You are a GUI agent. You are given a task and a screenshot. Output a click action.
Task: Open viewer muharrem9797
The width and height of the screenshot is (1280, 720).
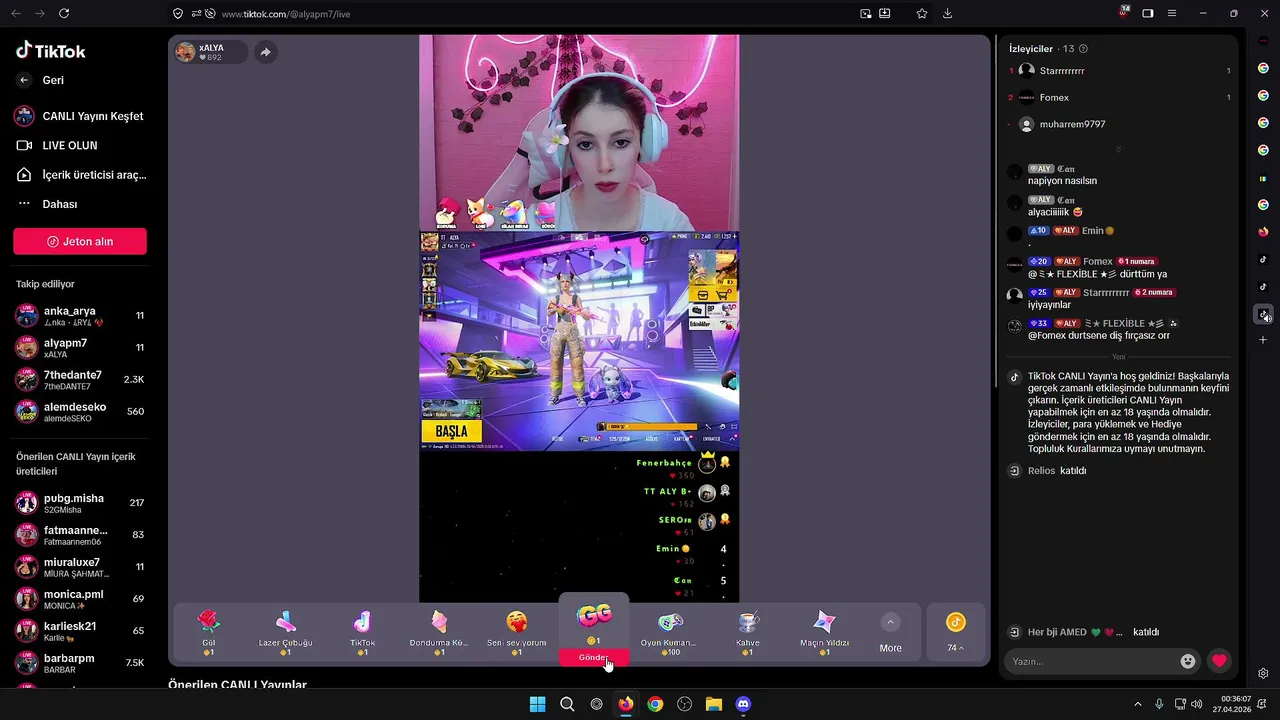(1119, 124)
